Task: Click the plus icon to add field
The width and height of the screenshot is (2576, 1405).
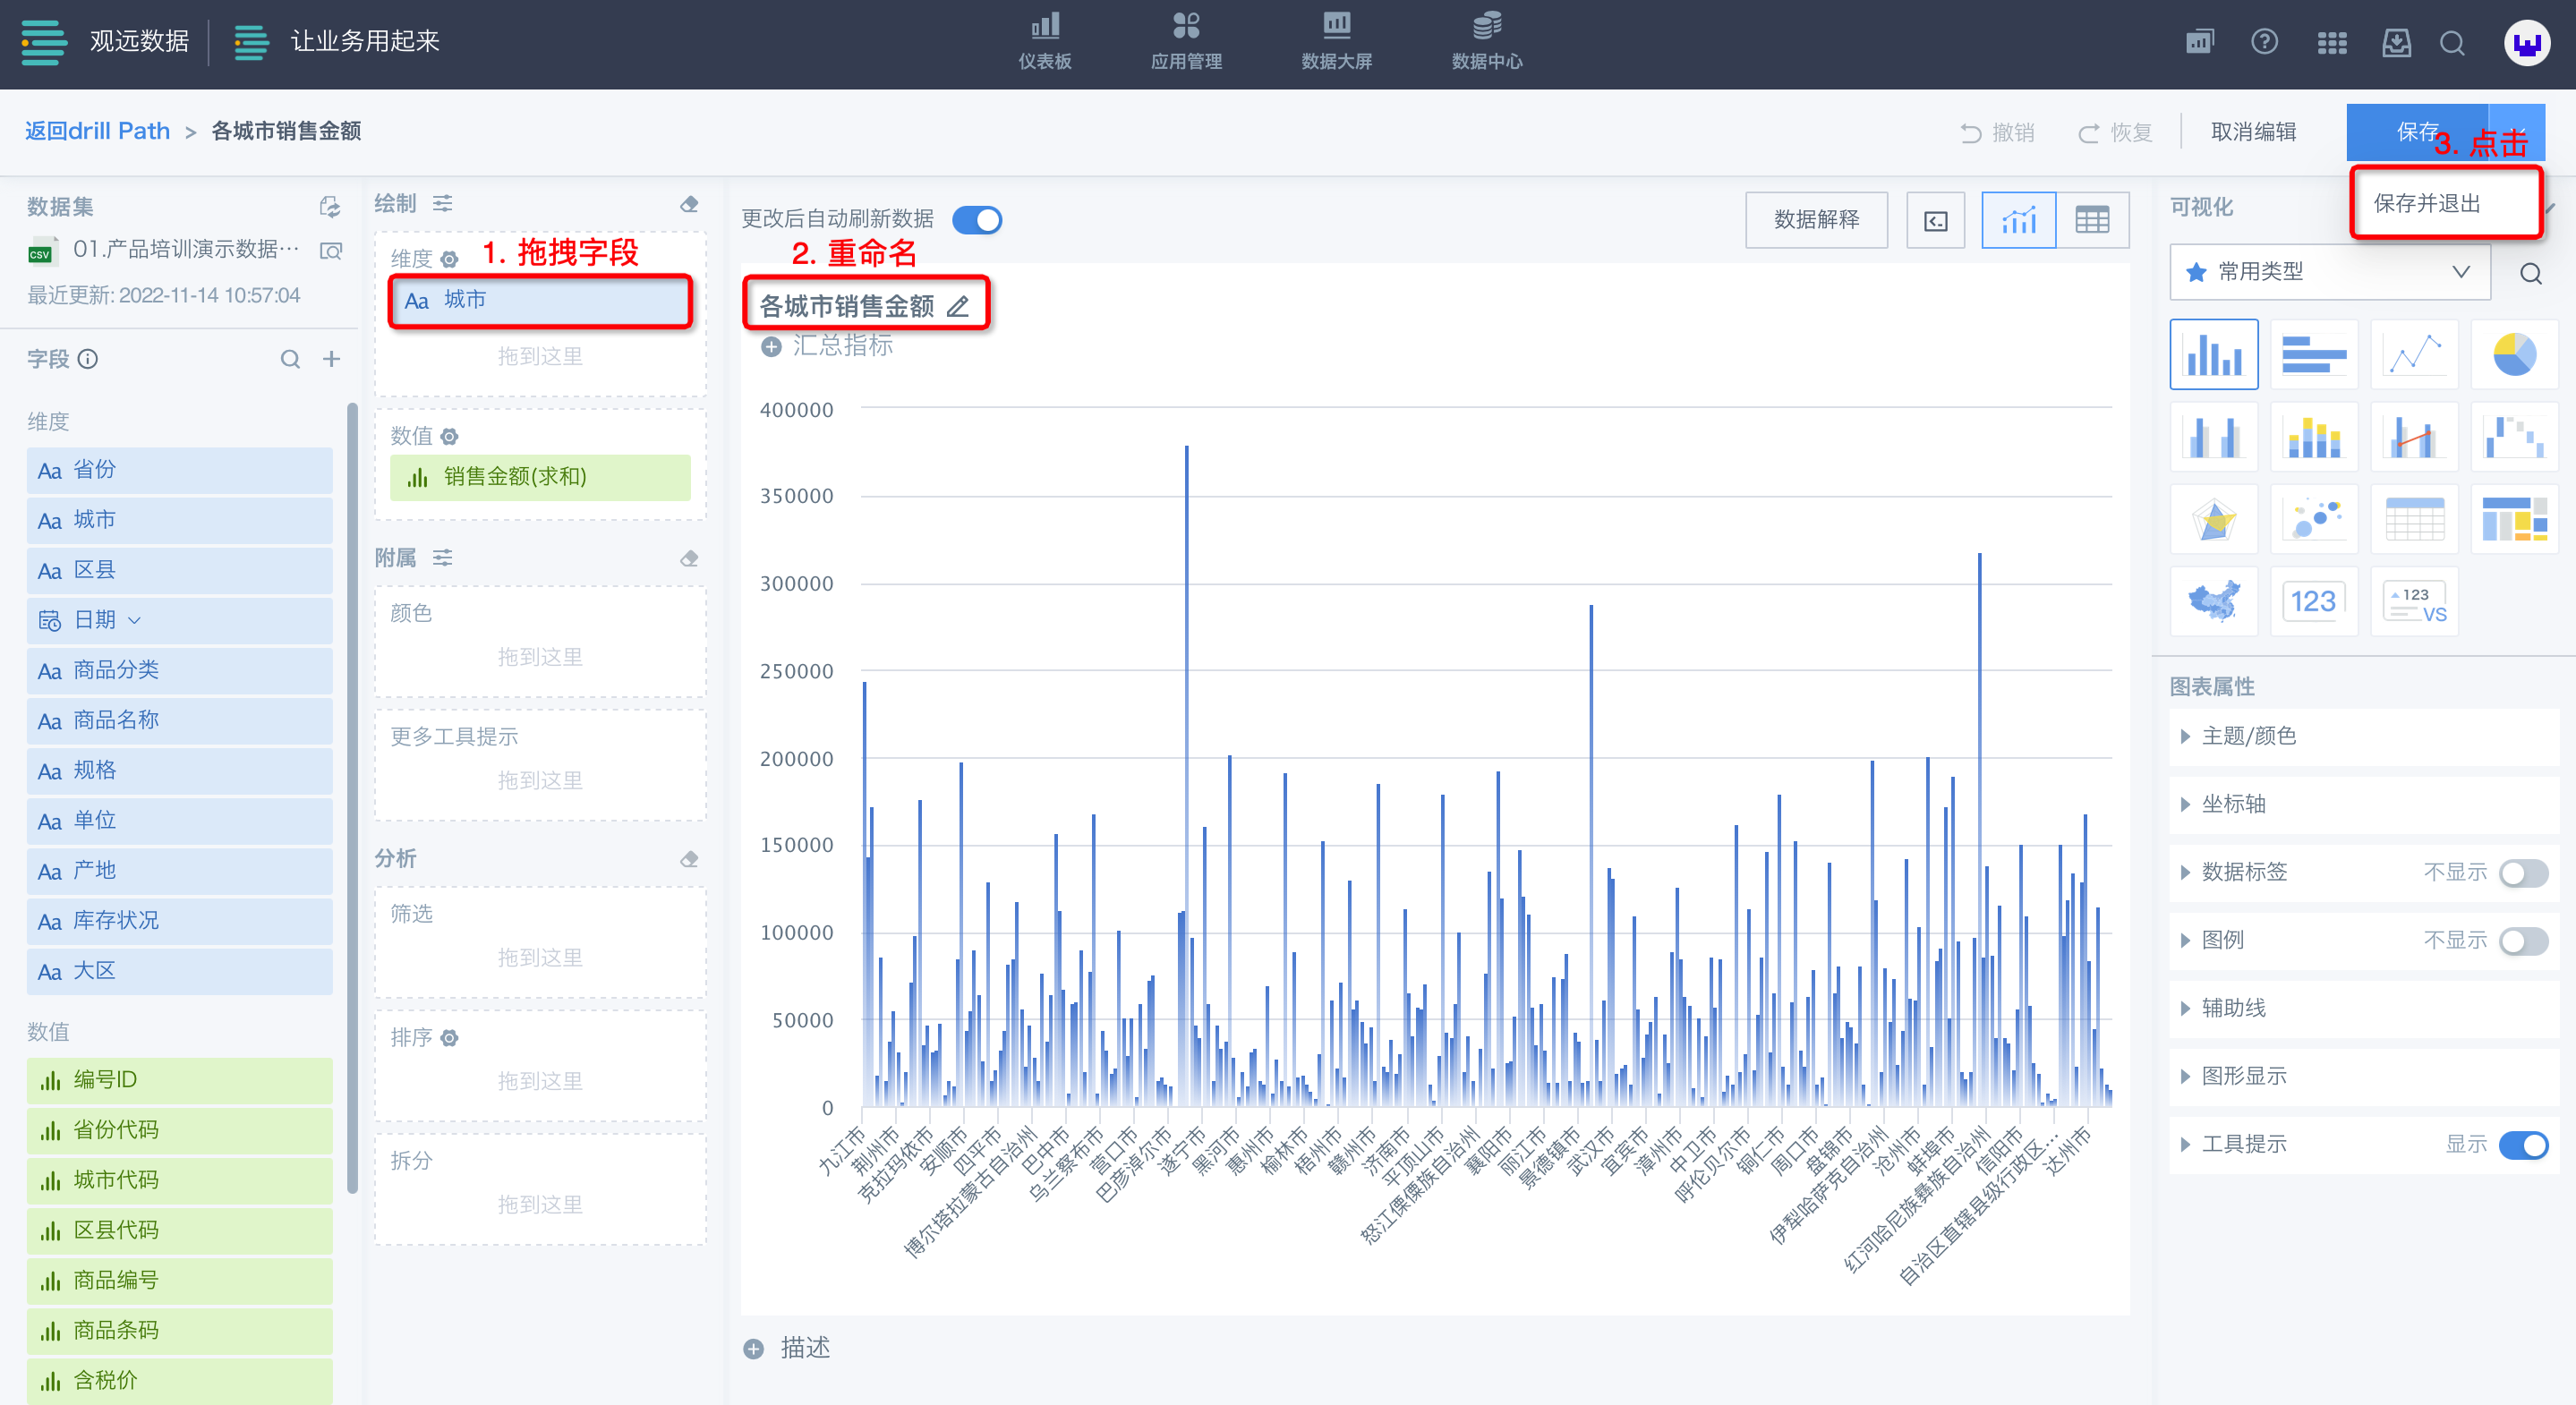Action: pyautogui.click(x=331, y=359)
